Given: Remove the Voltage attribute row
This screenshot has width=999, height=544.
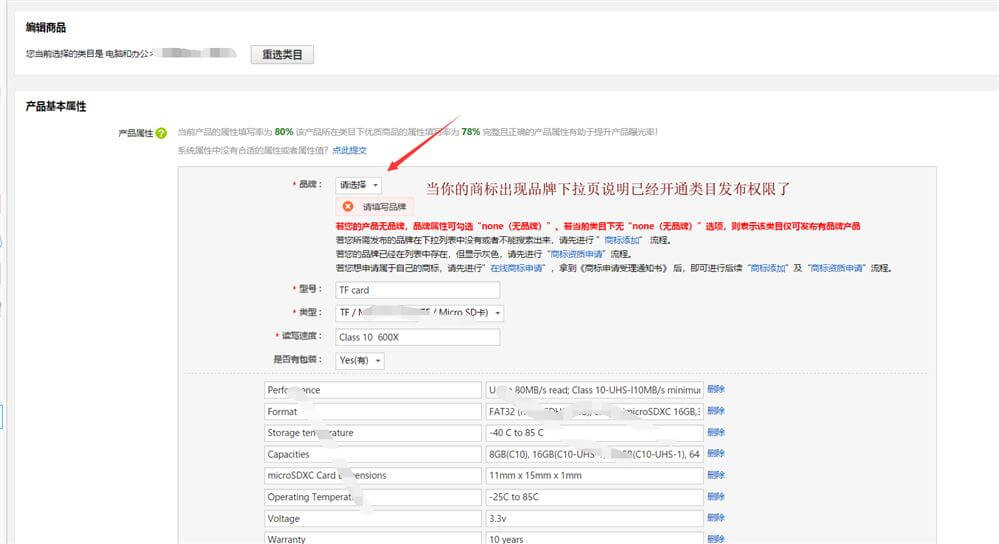Looking at the screenshot, I should click(716, 518).
